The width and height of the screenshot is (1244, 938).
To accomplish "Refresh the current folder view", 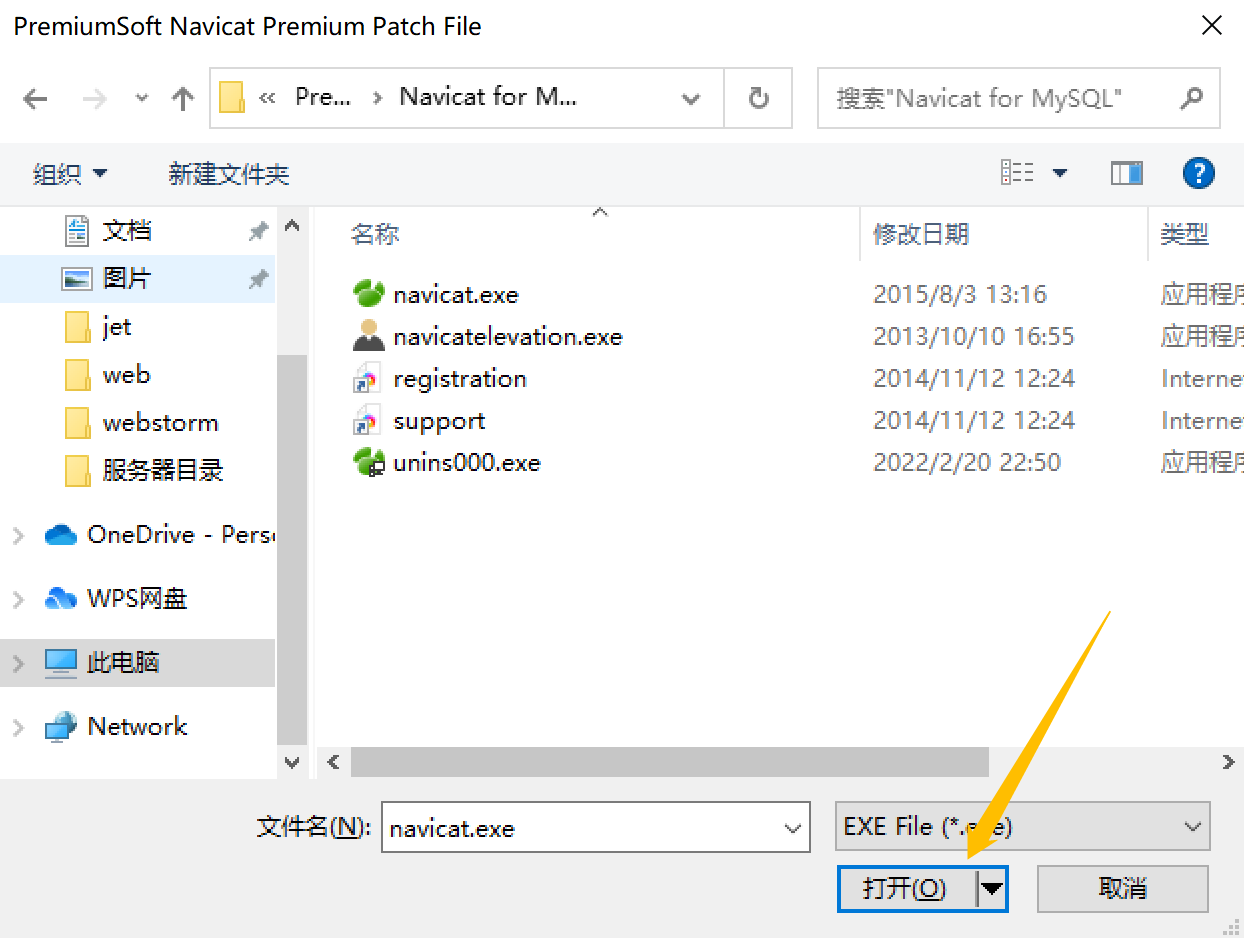I will (758, 98).
